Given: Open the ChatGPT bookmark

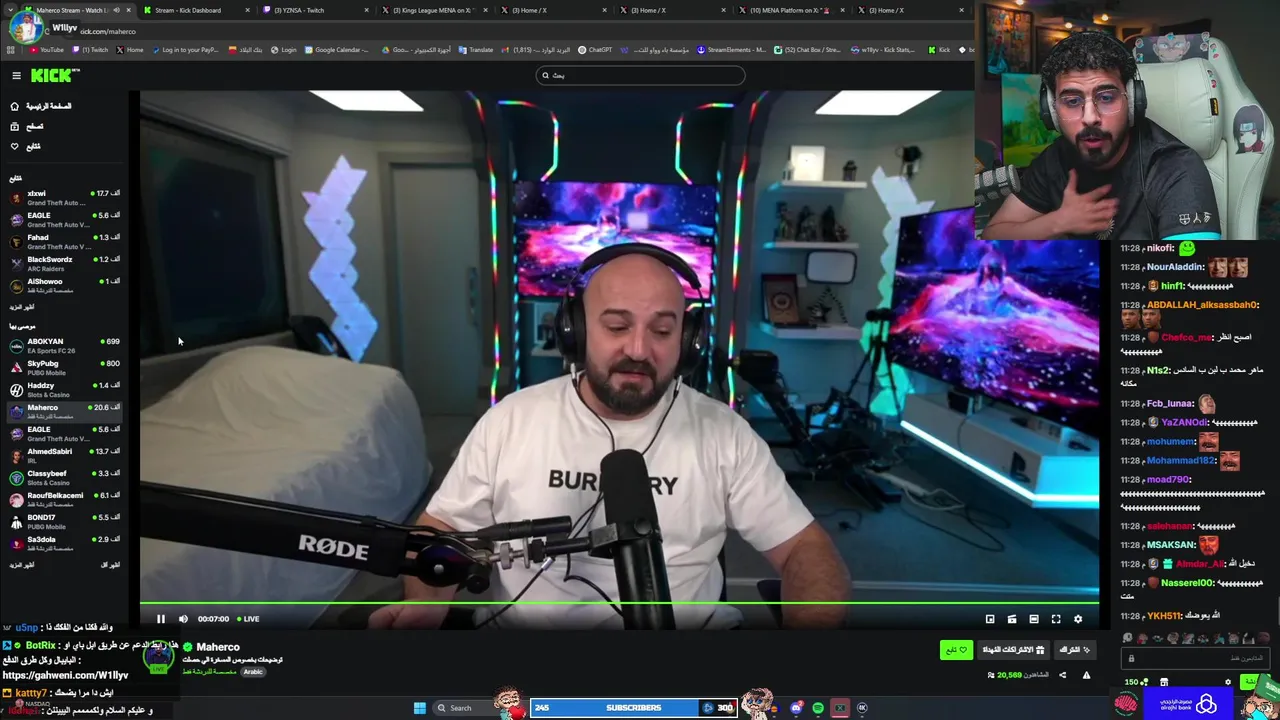Looking at the screenshot, I should [595, 50].
